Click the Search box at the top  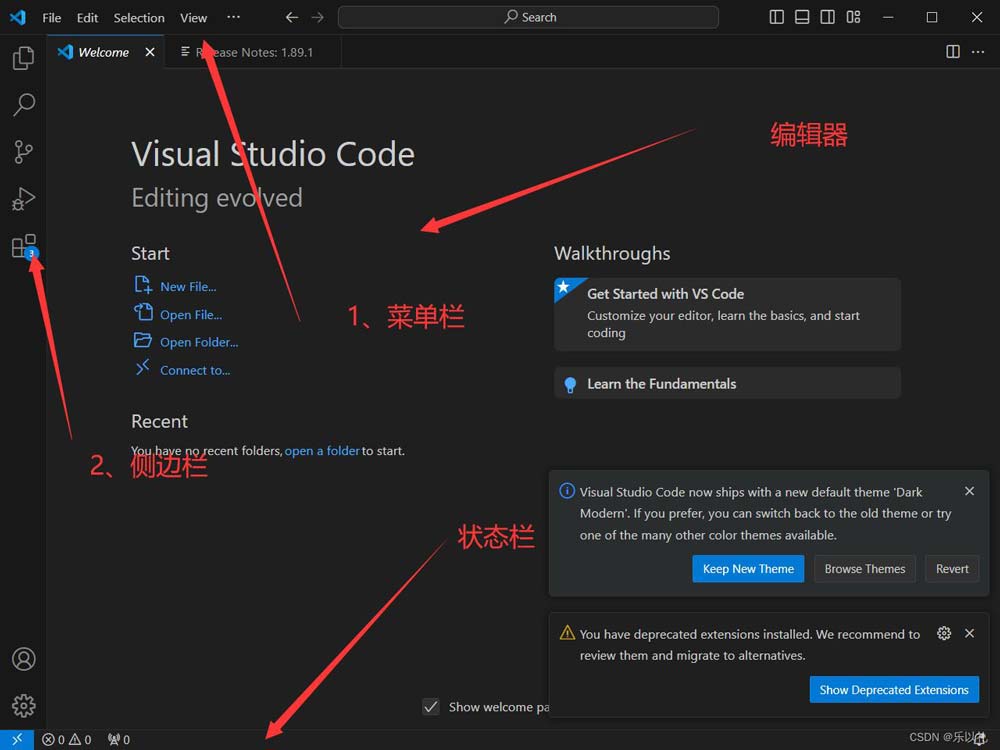point(528,17)
